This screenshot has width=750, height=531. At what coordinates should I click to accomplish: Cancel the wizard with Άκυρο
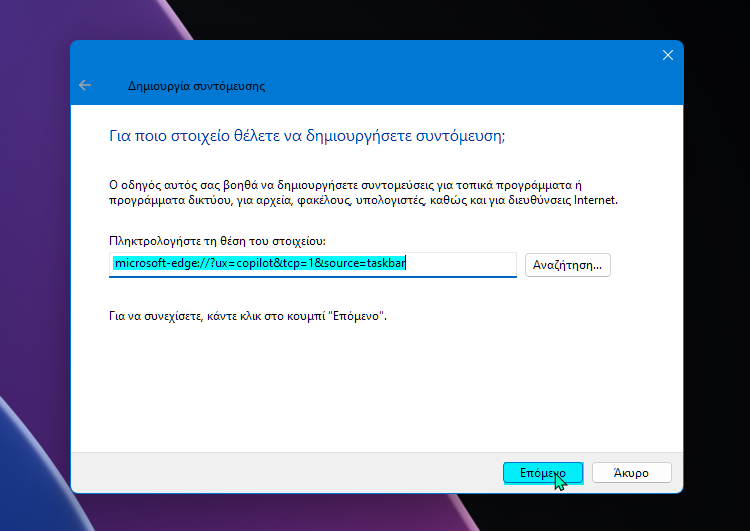[x=631, y=473]
